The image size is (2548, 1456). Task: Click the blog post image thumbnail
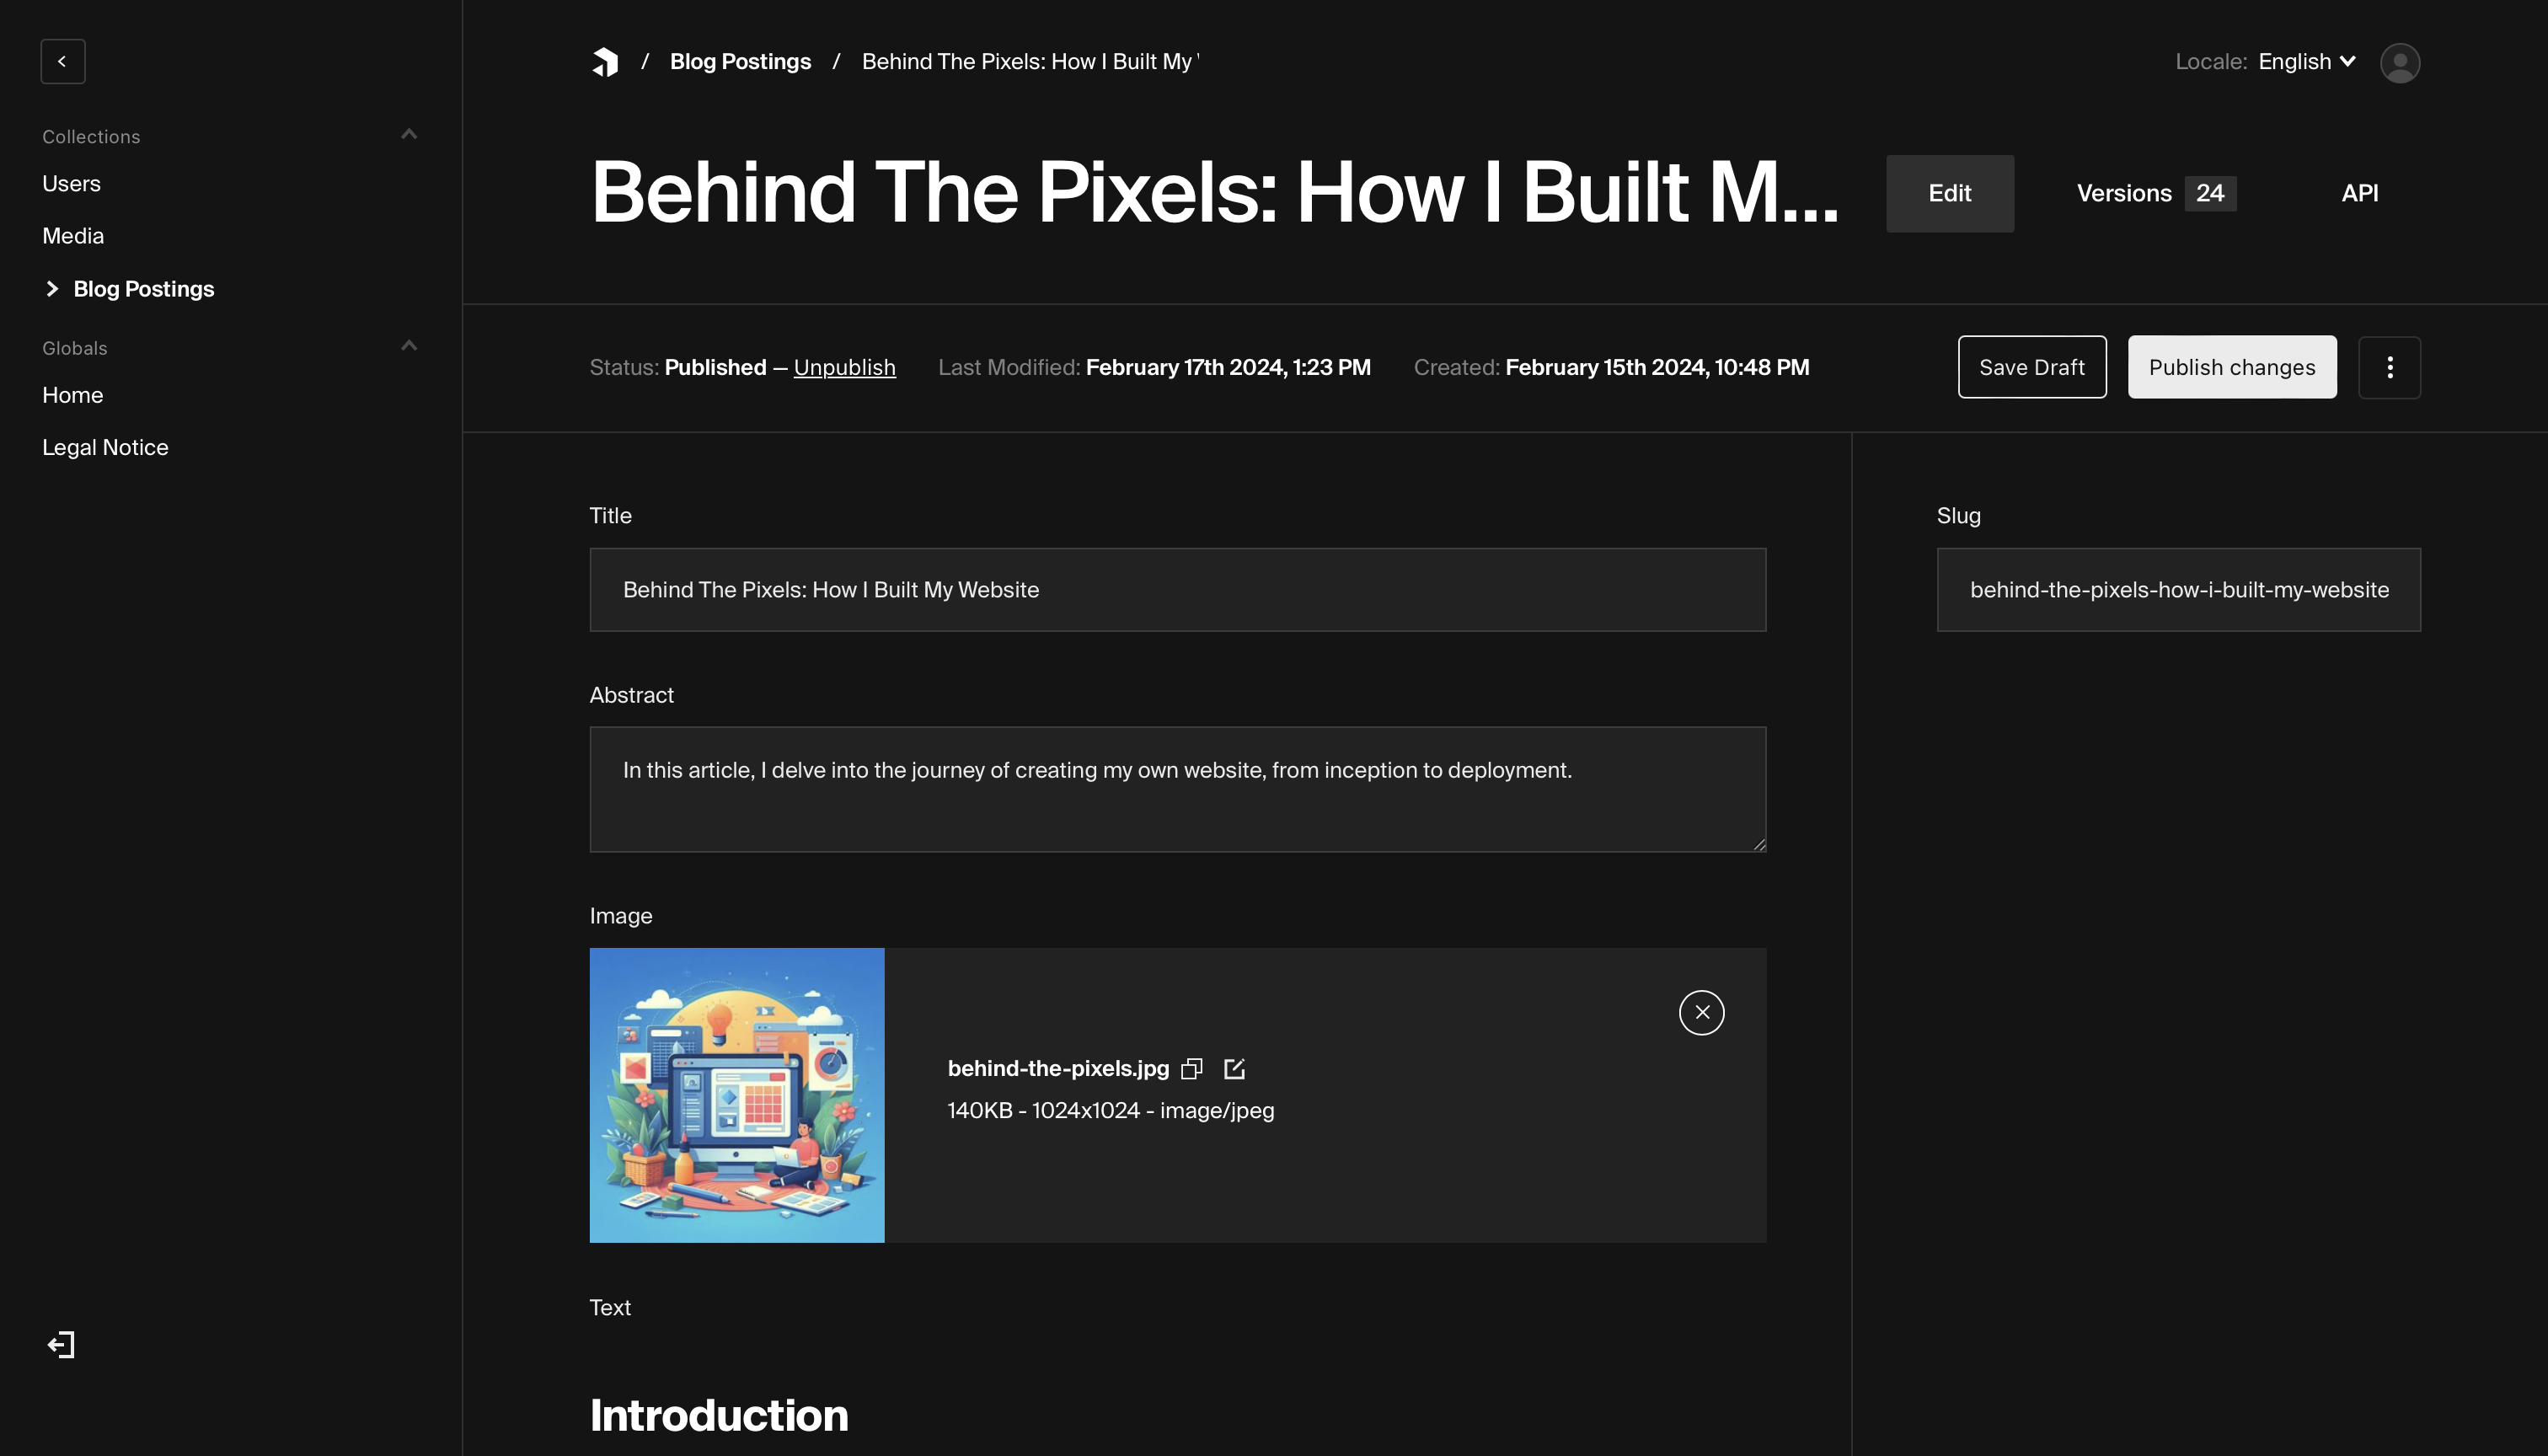737,1095
